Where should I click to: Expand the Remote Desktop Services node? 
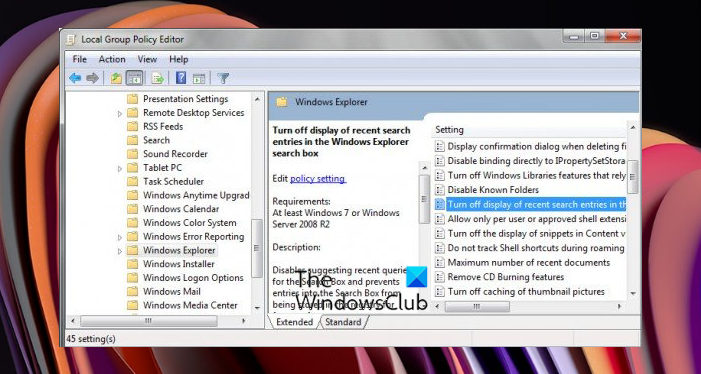click(x=119, y=113)
